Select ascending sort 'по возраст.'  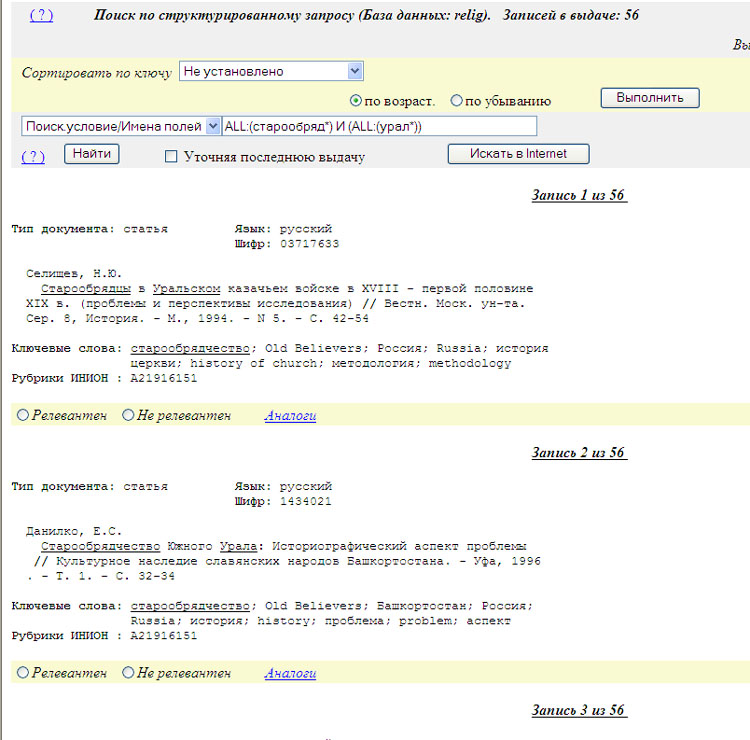[x=355, y=101]
